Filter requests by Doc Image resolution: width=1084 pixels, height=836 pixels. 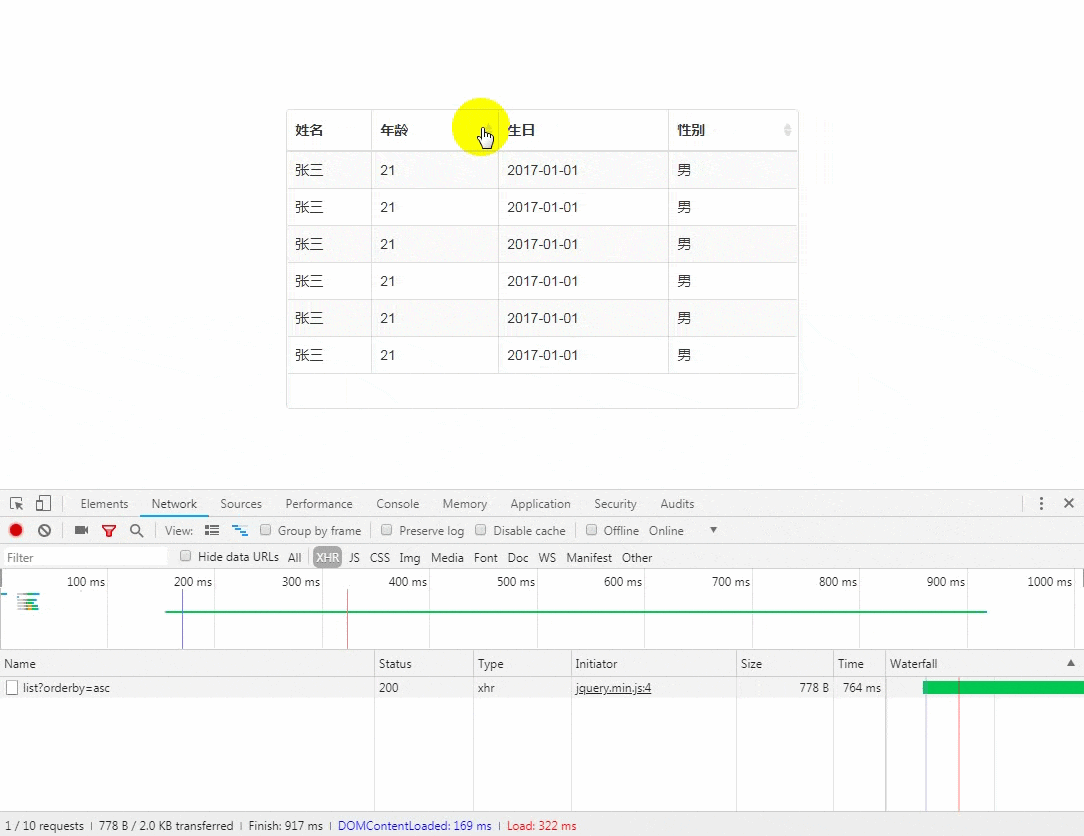[x=518, y=557]
